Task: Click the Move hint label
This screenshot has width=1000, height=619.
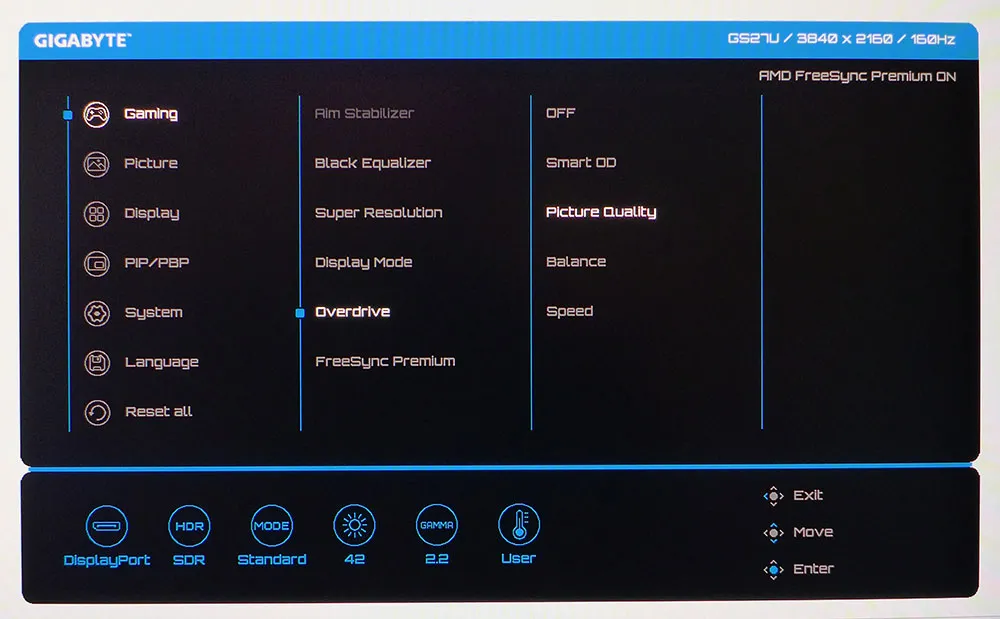Action: (x=813, y=532)
